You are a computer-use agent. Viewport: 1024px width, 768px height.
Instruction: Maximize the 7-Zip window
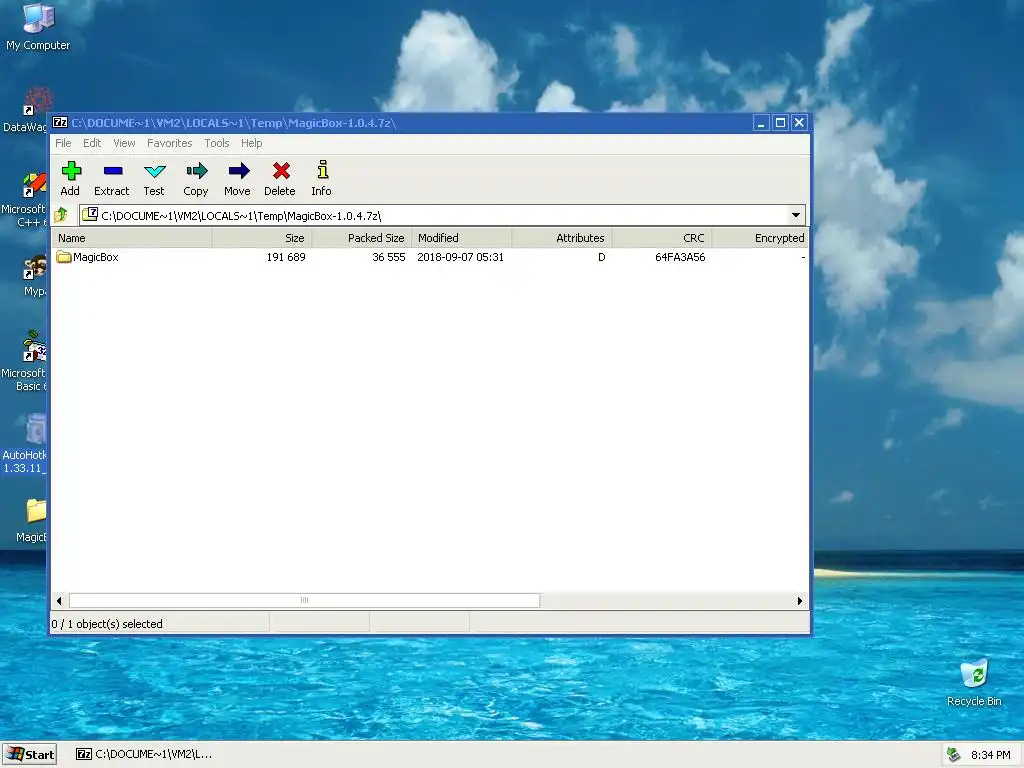[780, 123]
